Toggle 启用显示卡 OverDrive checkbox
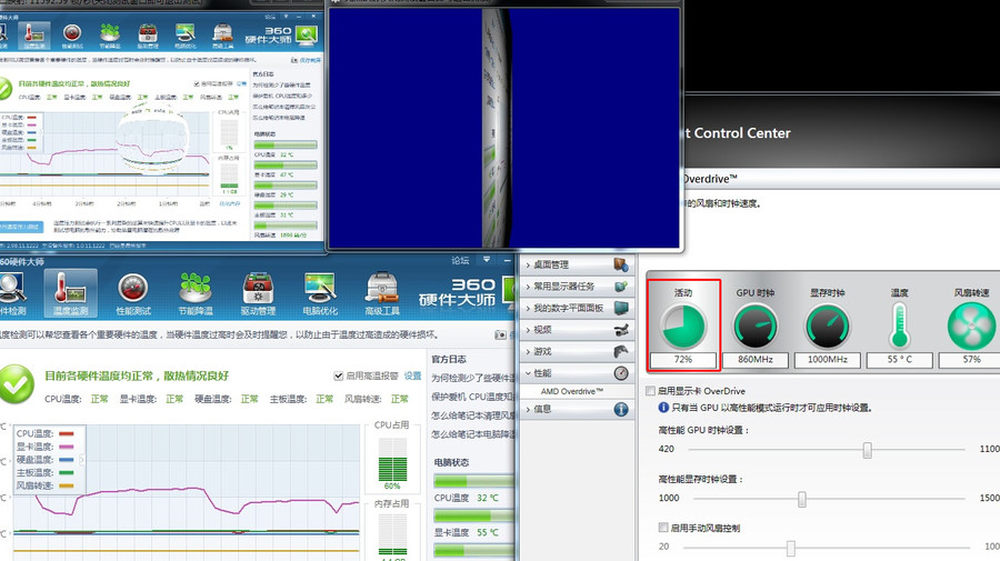Image resolution: width=1000 pixels, height=561 pixels. 651,391
